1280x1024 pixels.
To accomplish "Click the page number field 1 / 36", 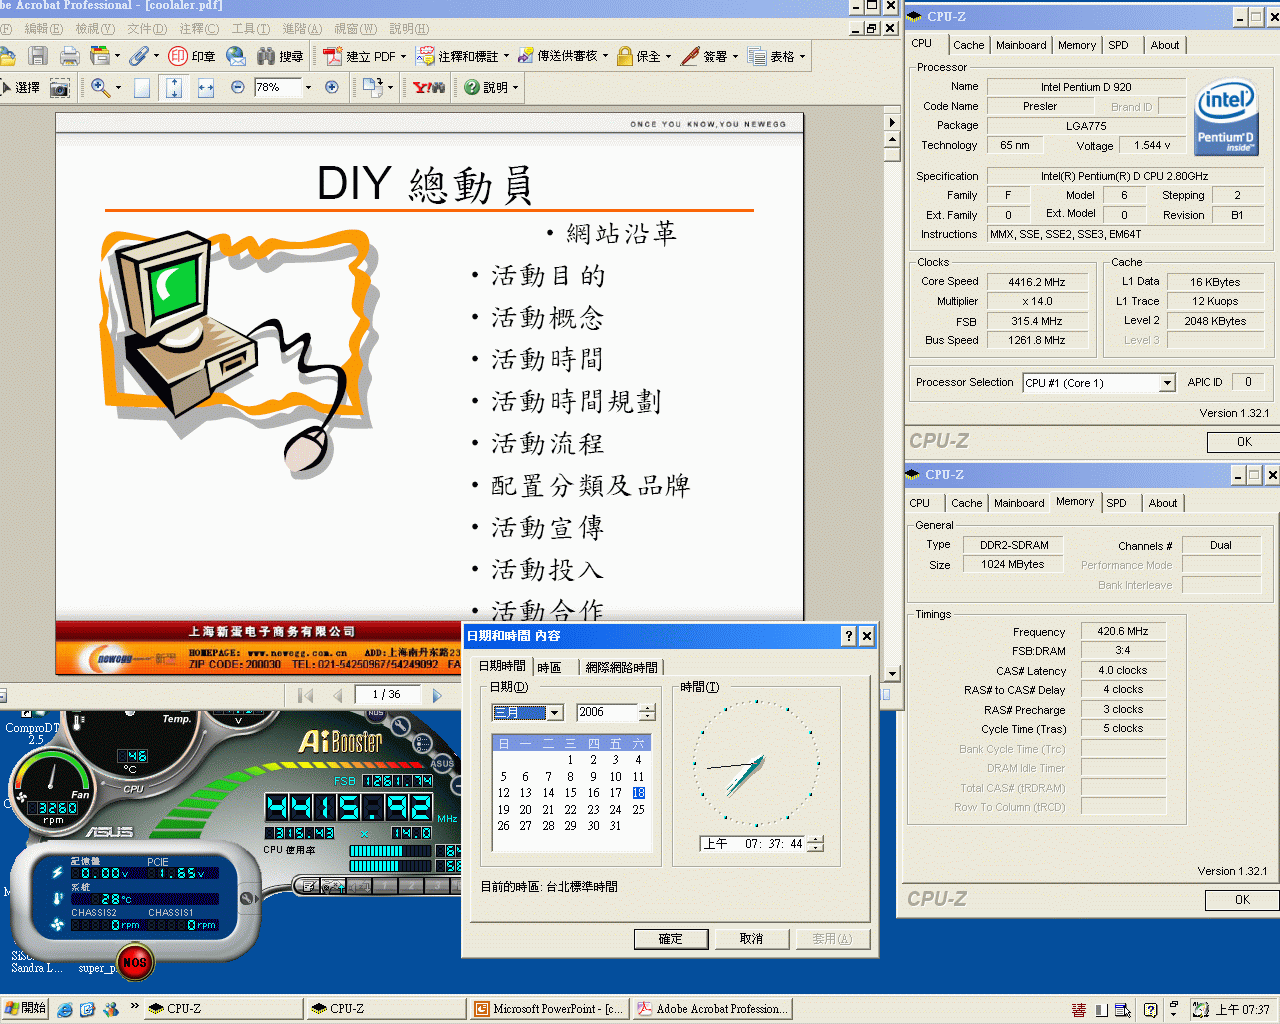I will [386, 695].
